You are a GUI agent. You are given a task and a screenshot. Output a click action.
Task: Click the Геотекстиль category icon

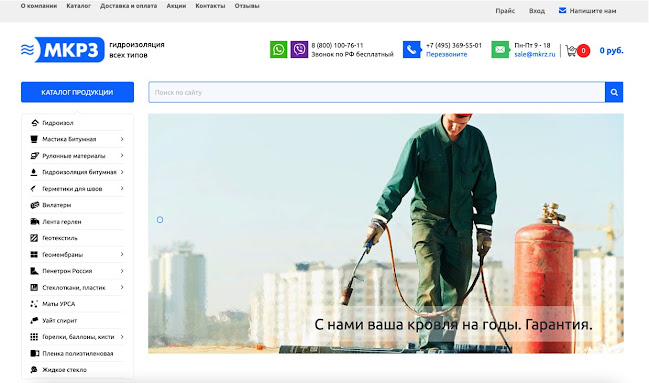[34, 238]
